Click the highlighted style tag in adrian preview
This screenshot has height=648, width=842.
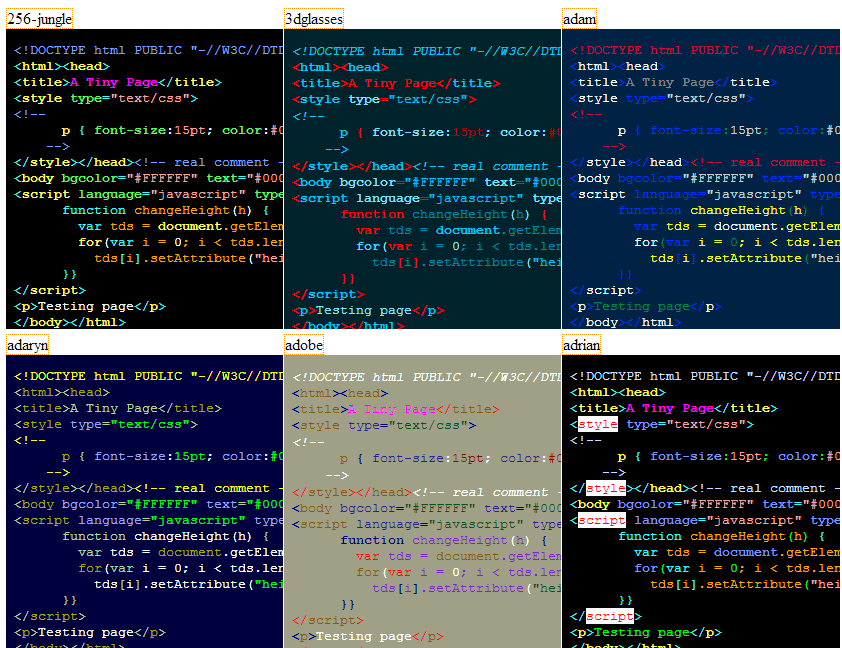(597, 424)
